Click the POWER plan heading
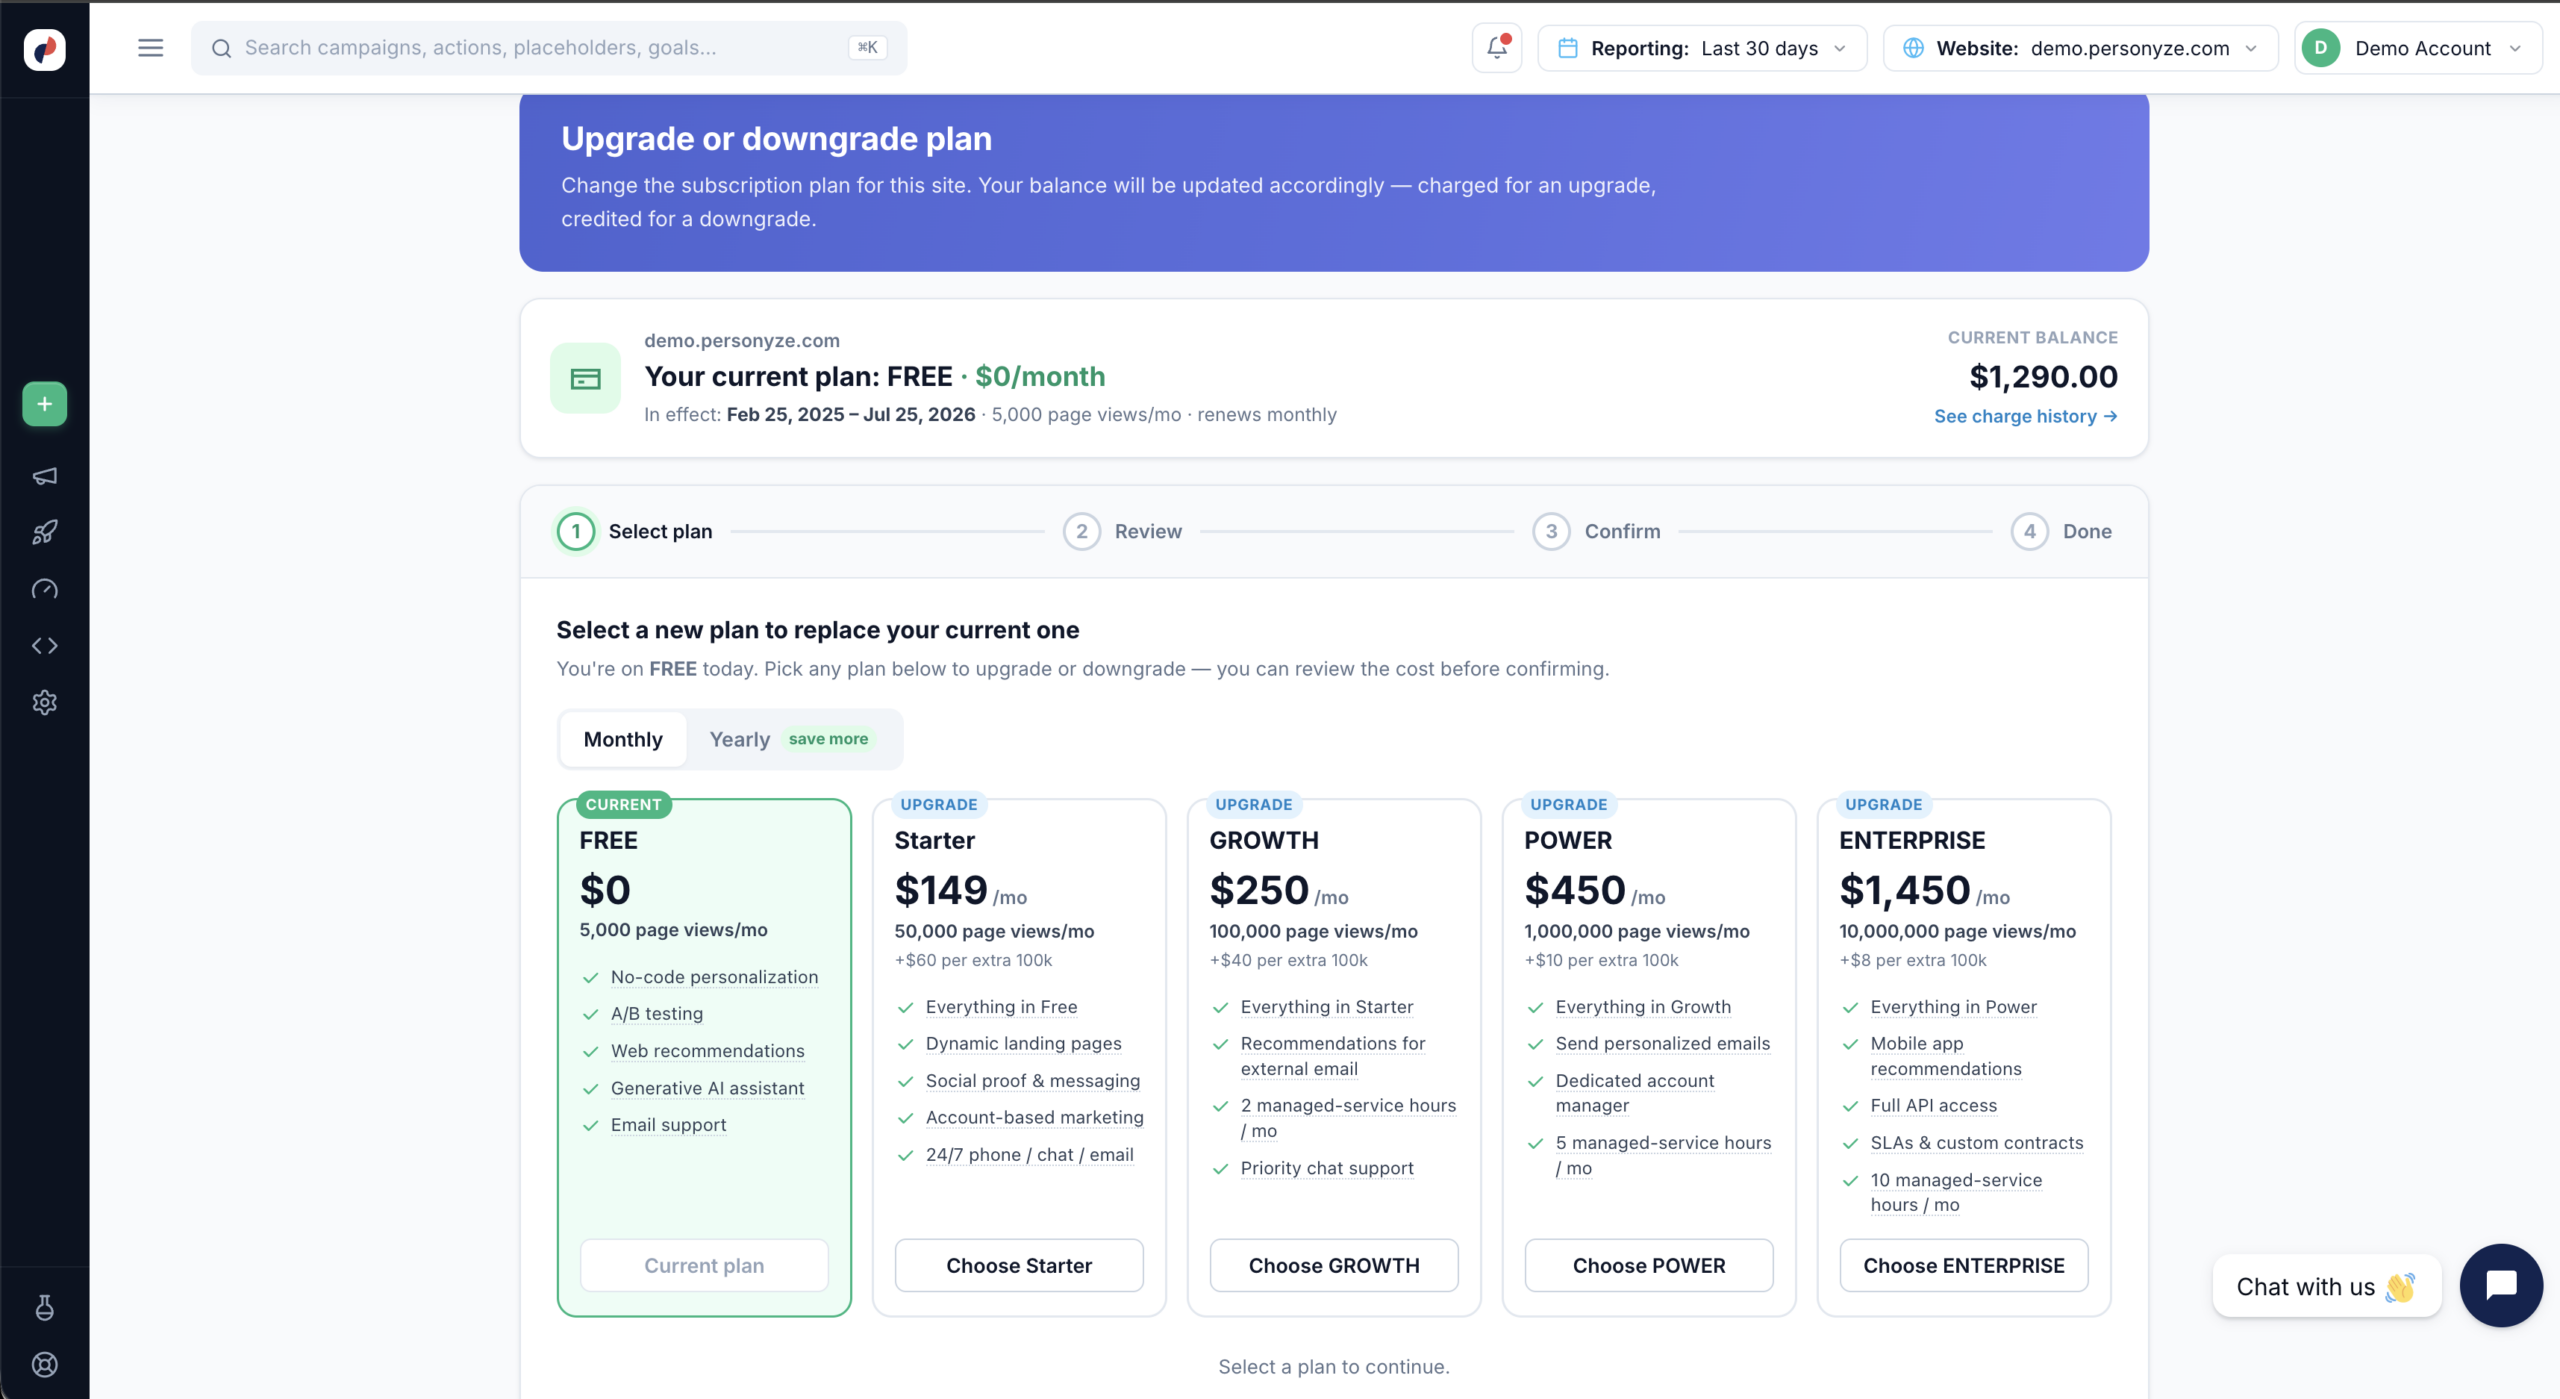The image size is (2560, 1399). coord(1568,841)
